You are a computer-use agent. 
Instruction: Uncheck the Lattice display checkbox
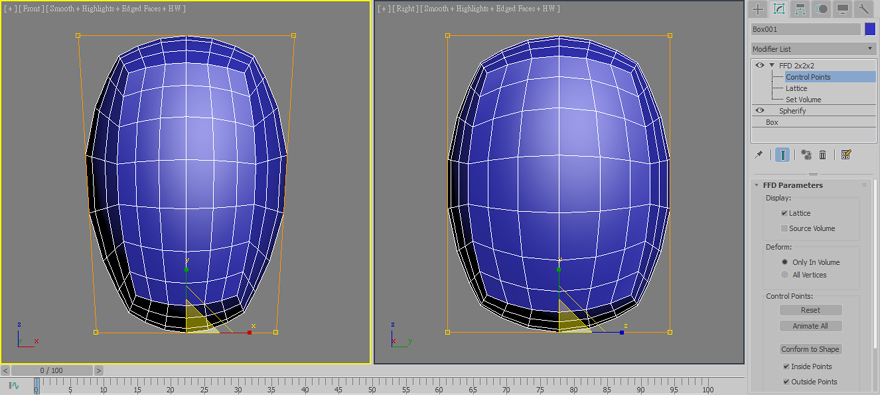(784, 213)
